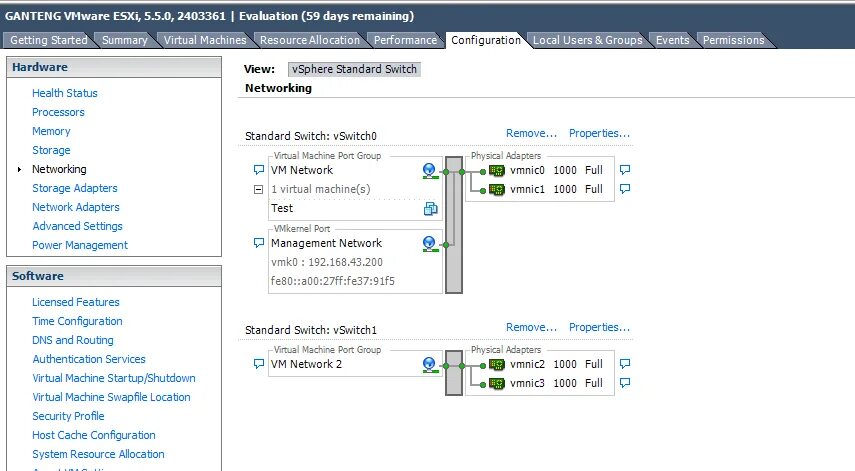Open Licensed Features

(76, 303)
